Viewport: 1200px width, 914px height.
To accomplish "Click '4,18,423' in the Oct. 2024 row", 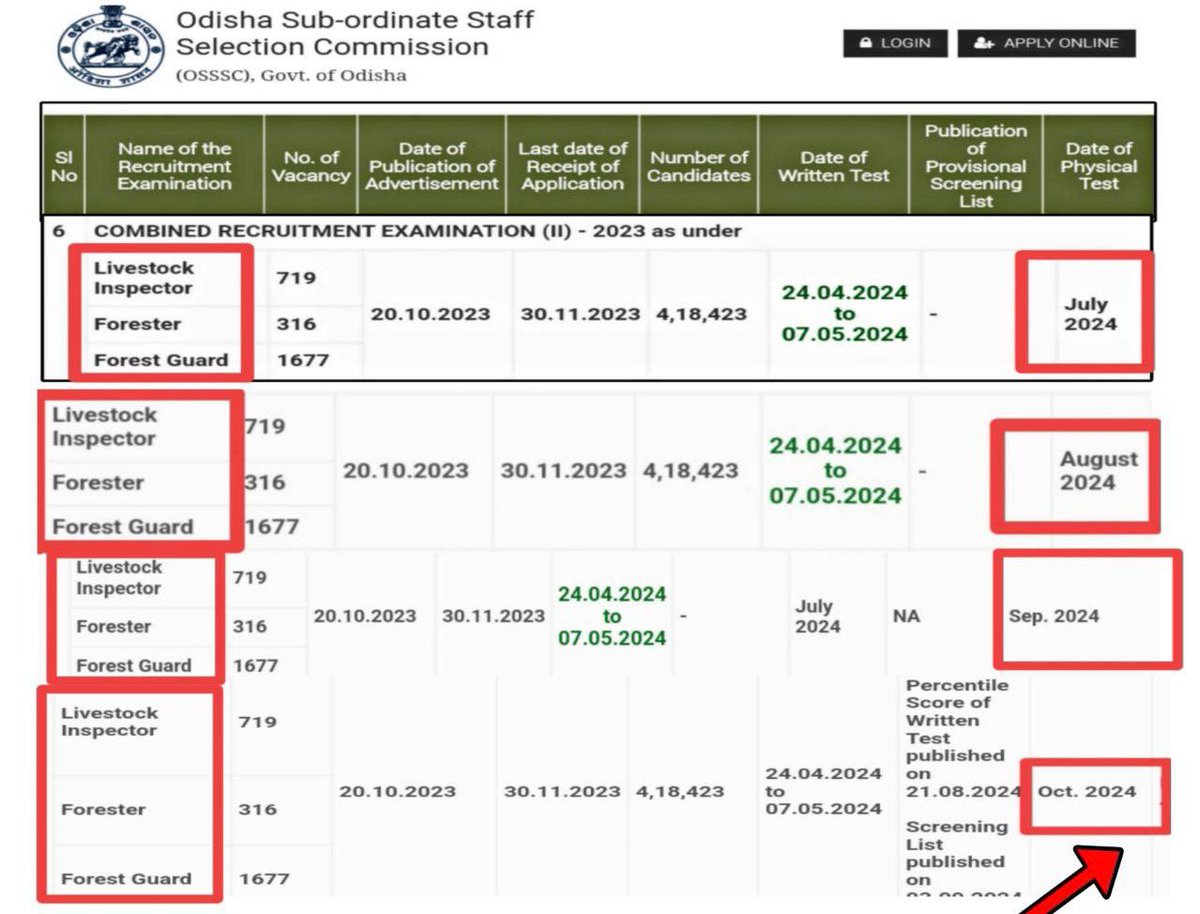I will pos(680,791).
